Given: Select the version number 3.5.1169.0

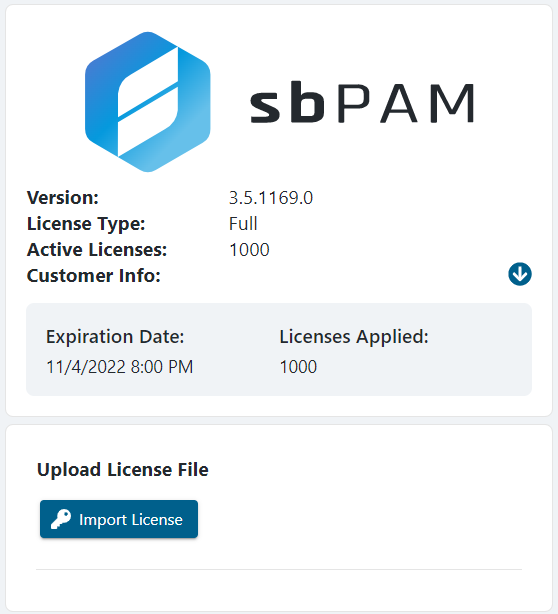Looking at the screenshot, I should pos(271,198).
